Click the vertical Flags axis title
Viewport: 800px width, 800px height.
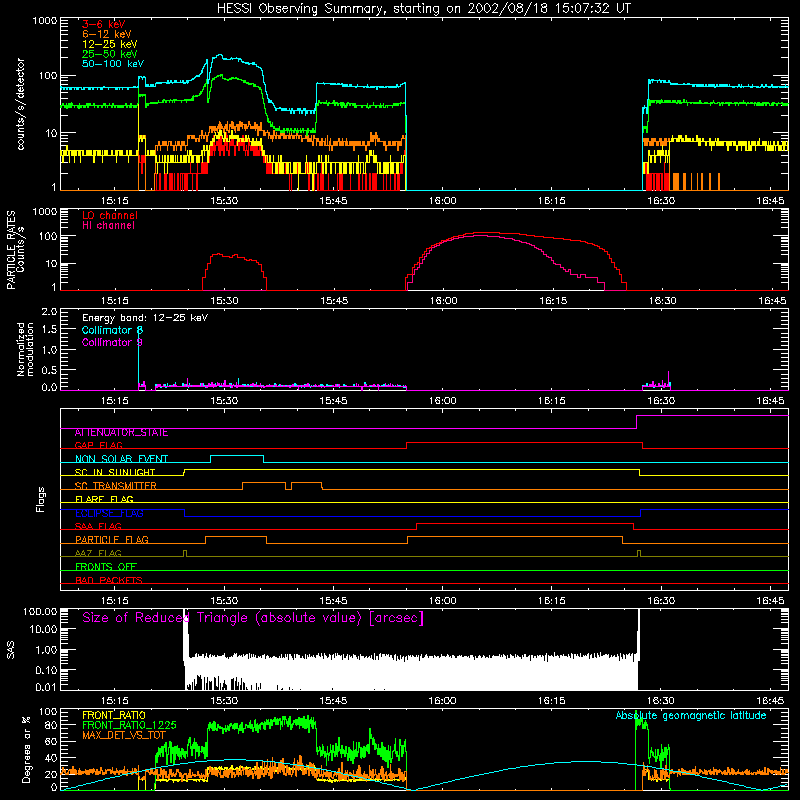pos(41,499)
